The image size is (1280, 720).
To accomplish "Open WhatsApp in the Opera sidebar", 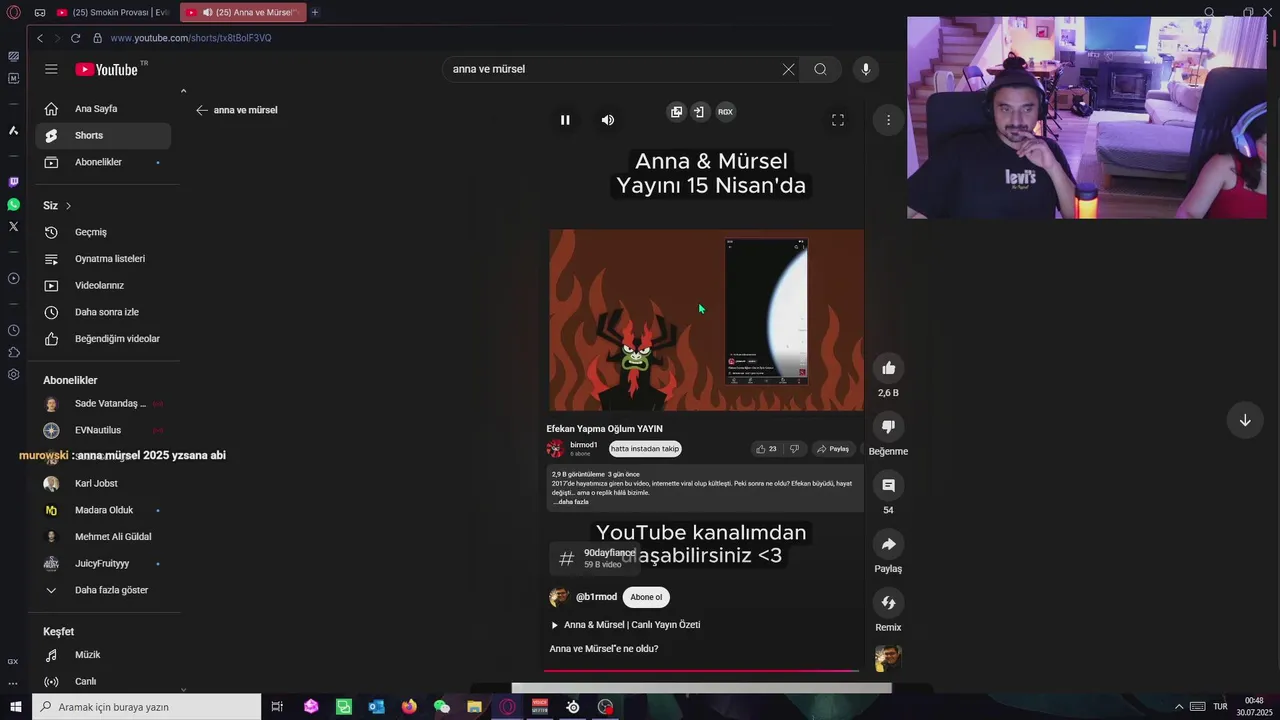I will point(13,204).
